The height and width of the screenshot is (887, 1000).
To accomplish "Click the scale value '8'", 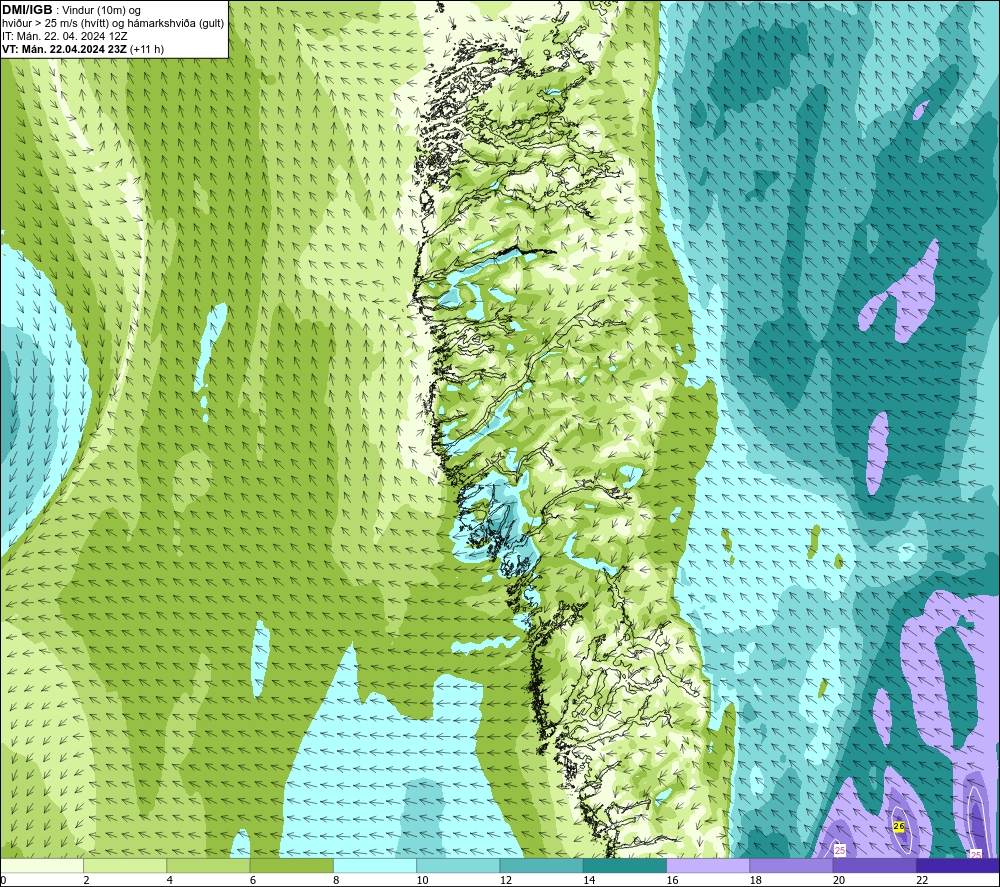I will pos(336,880).
